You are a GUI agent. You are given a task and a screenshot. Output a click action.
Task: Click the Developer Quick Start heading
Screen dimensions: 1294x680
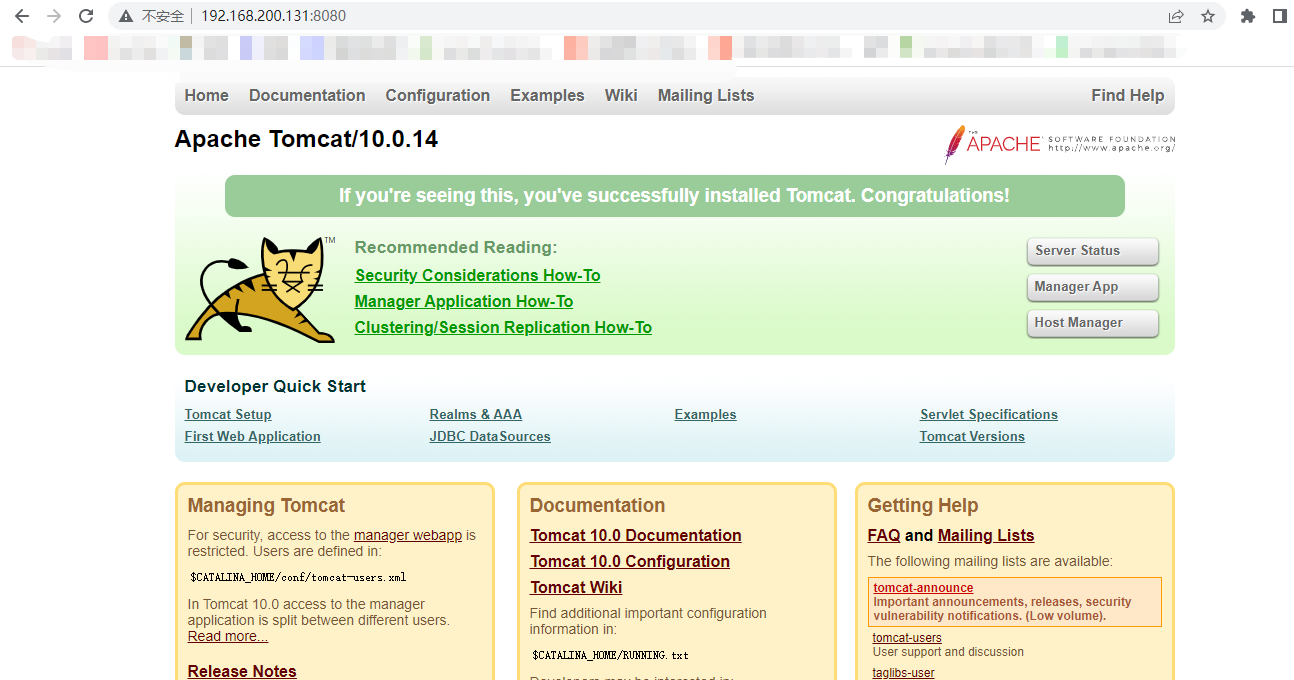(275, 386)
